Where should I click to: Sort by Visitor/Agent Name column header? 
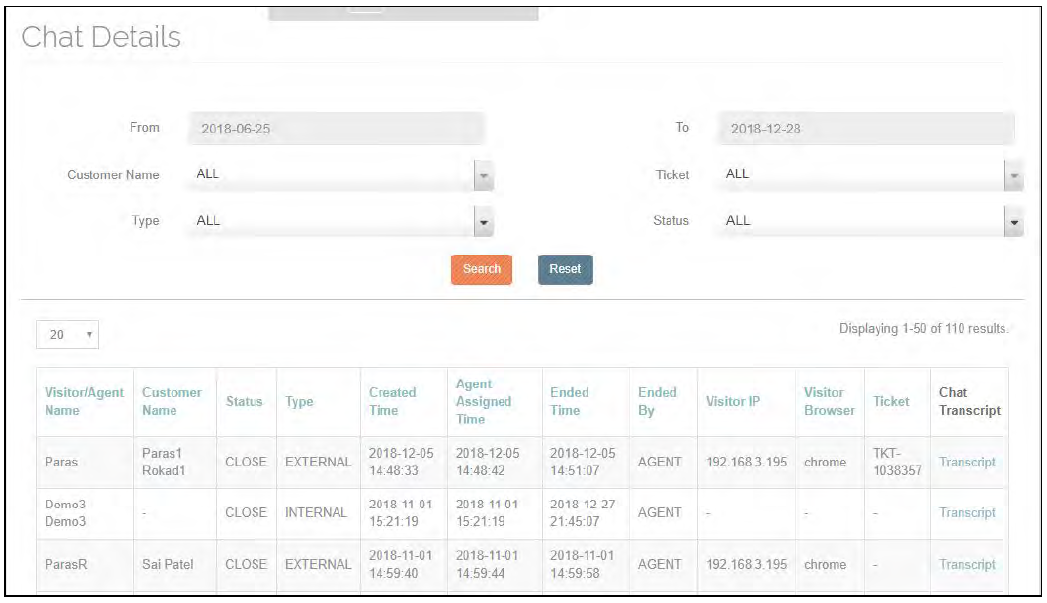click(85, 401)
